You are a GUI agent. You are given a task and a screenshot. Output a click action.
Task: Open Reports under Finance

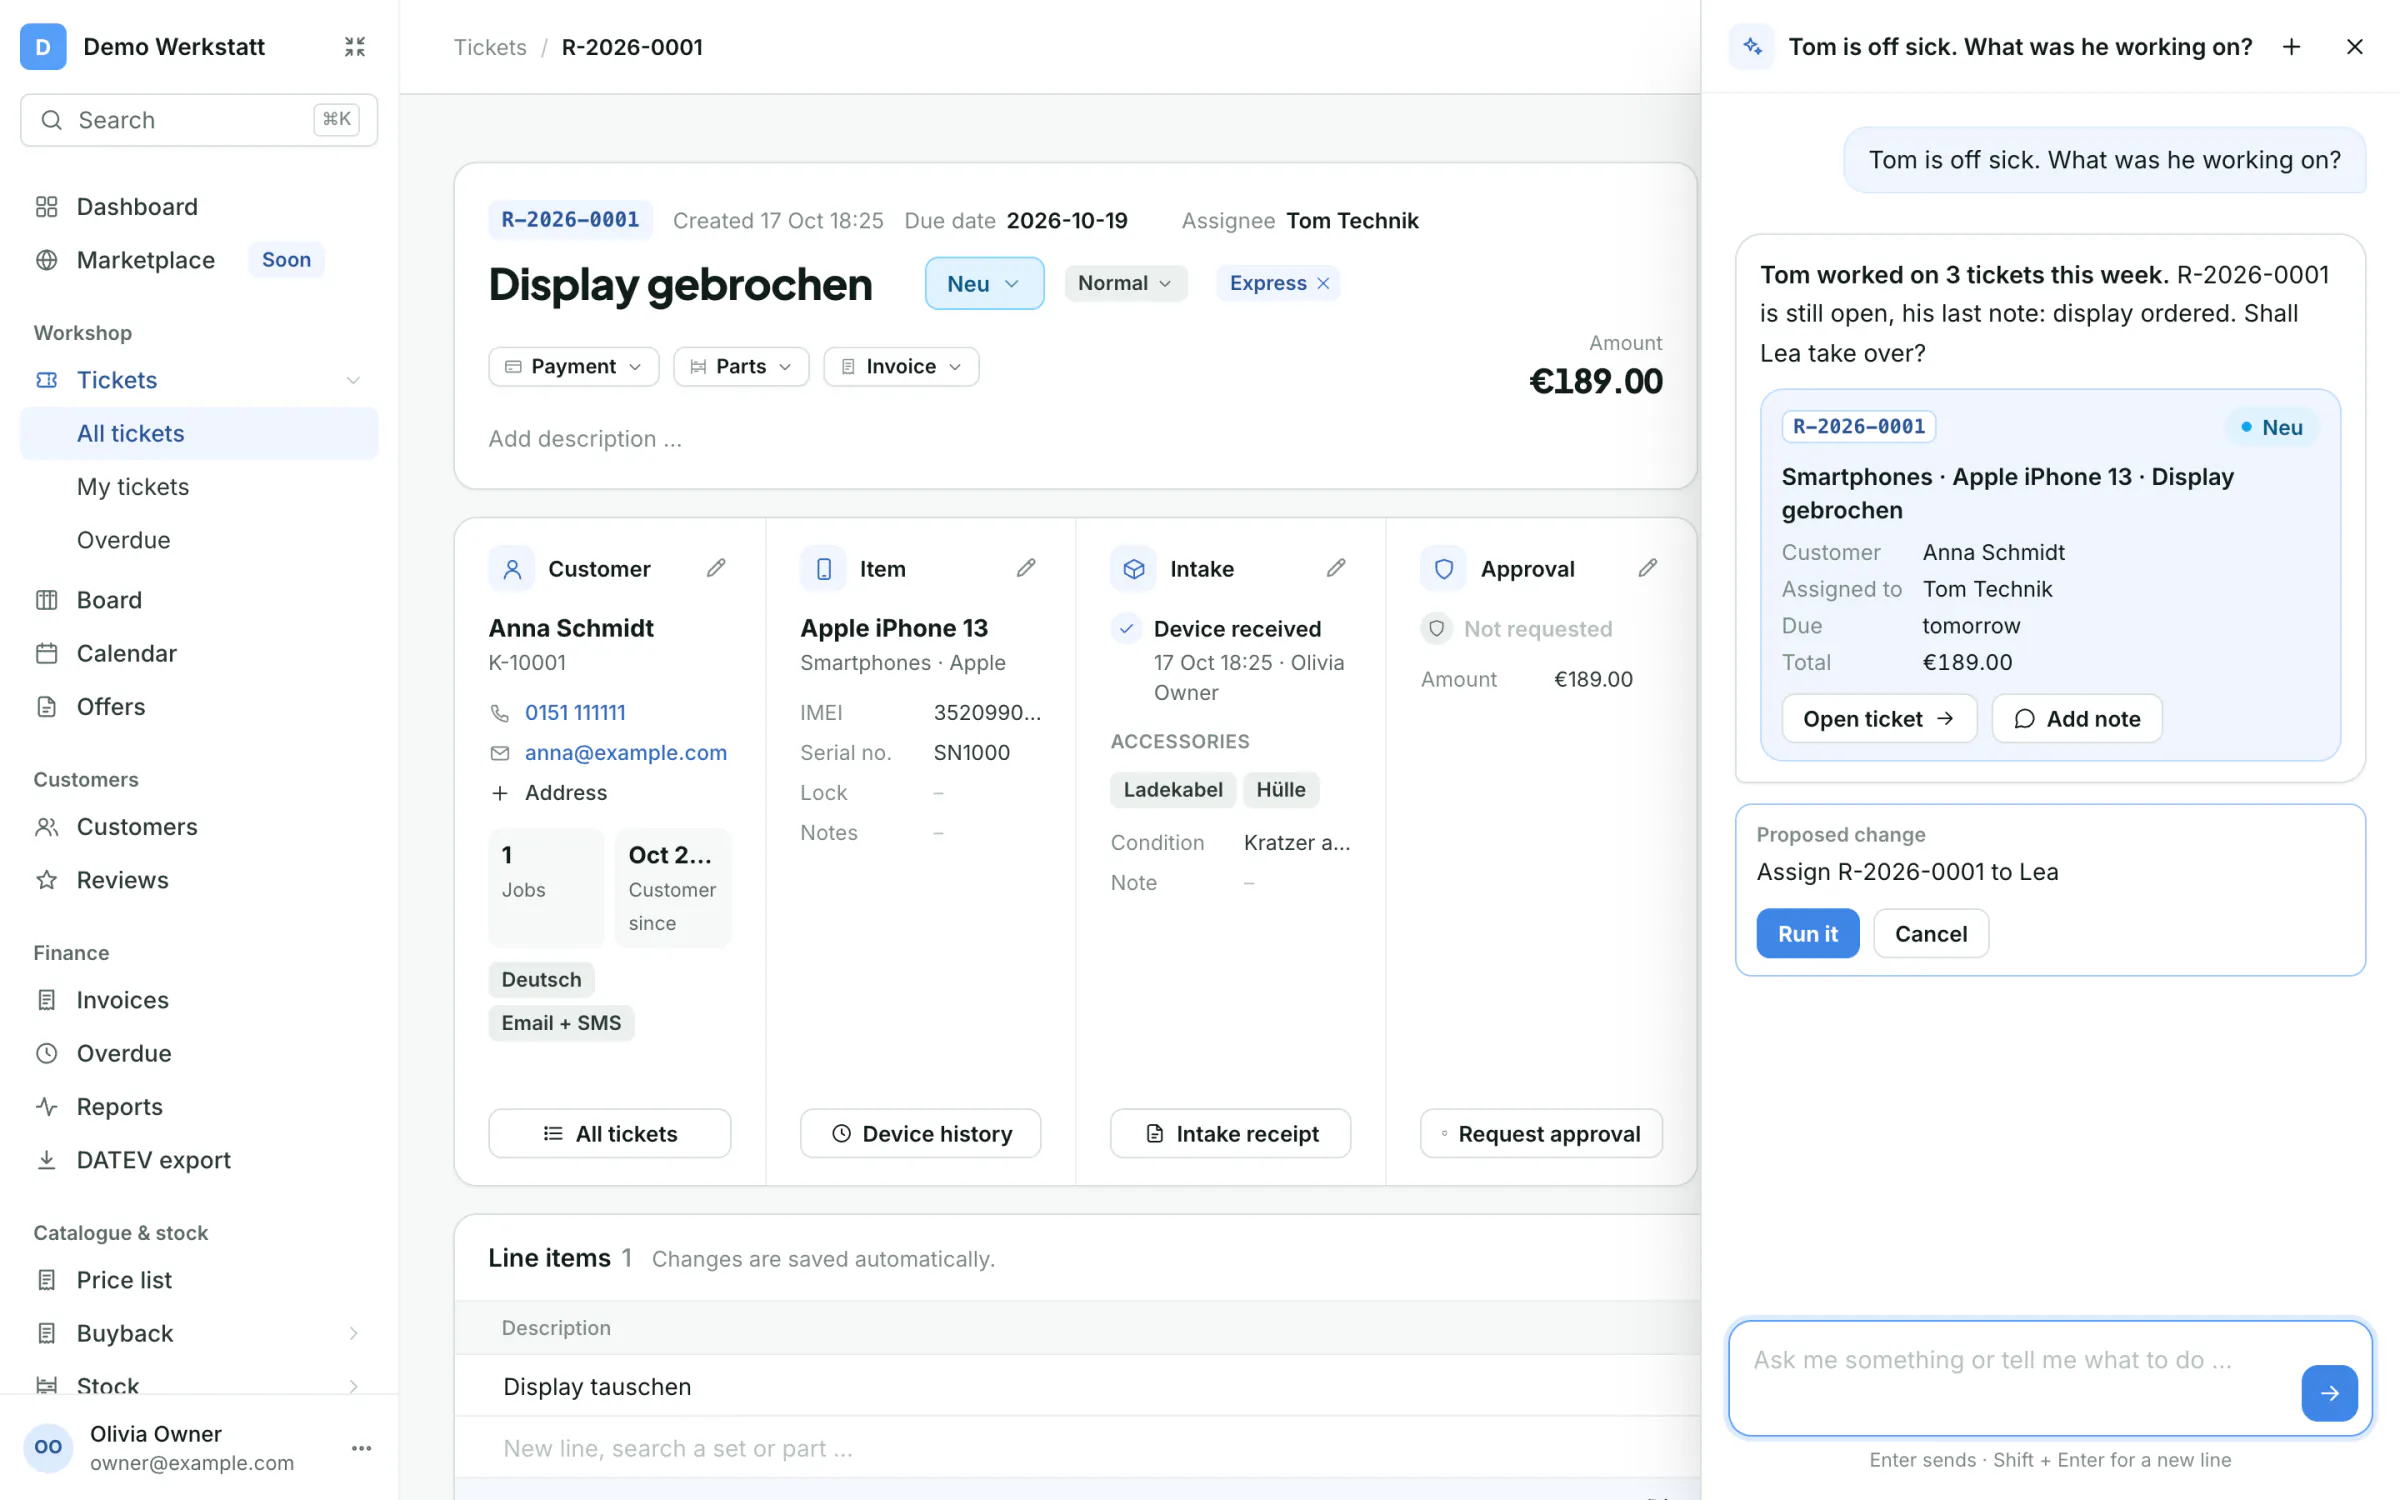point(199,1106)
